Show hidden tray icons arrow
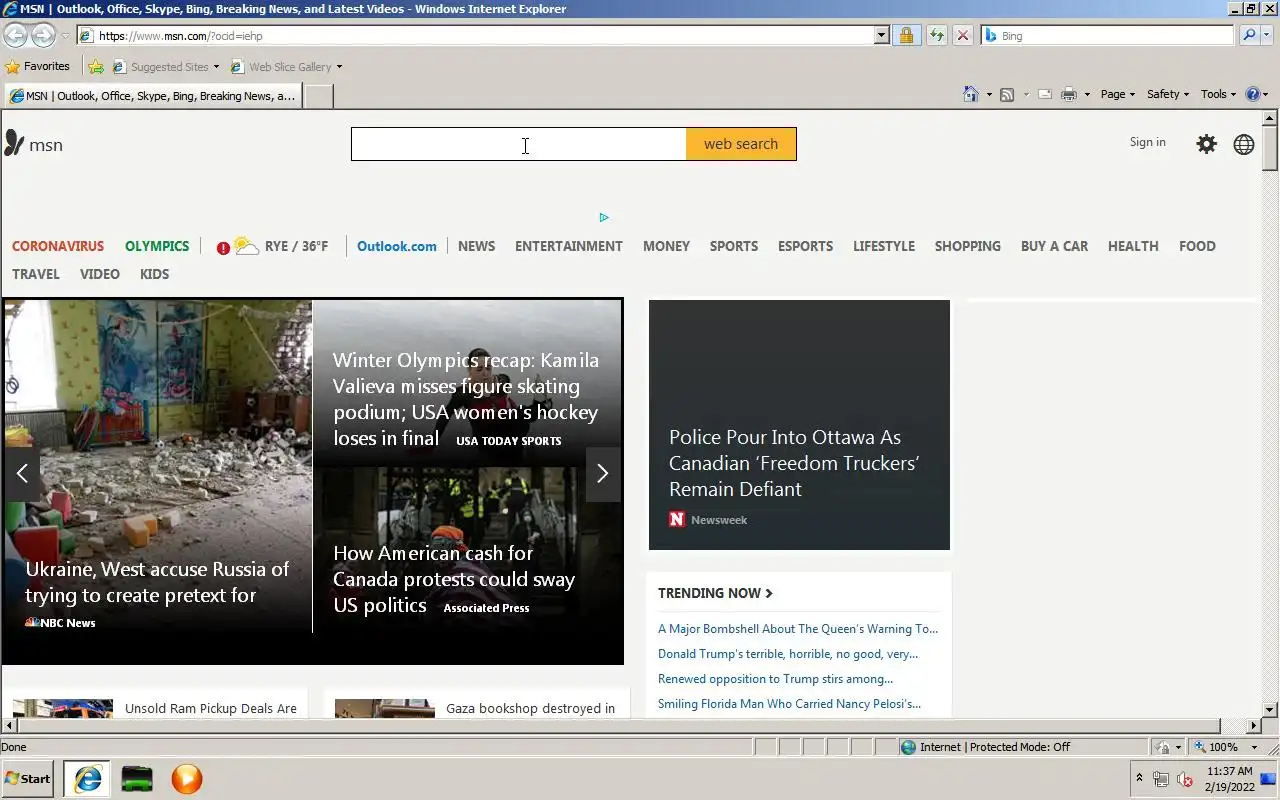Image resolution: width=1280 pixels, height=800 pixels. pos(1139,777)
